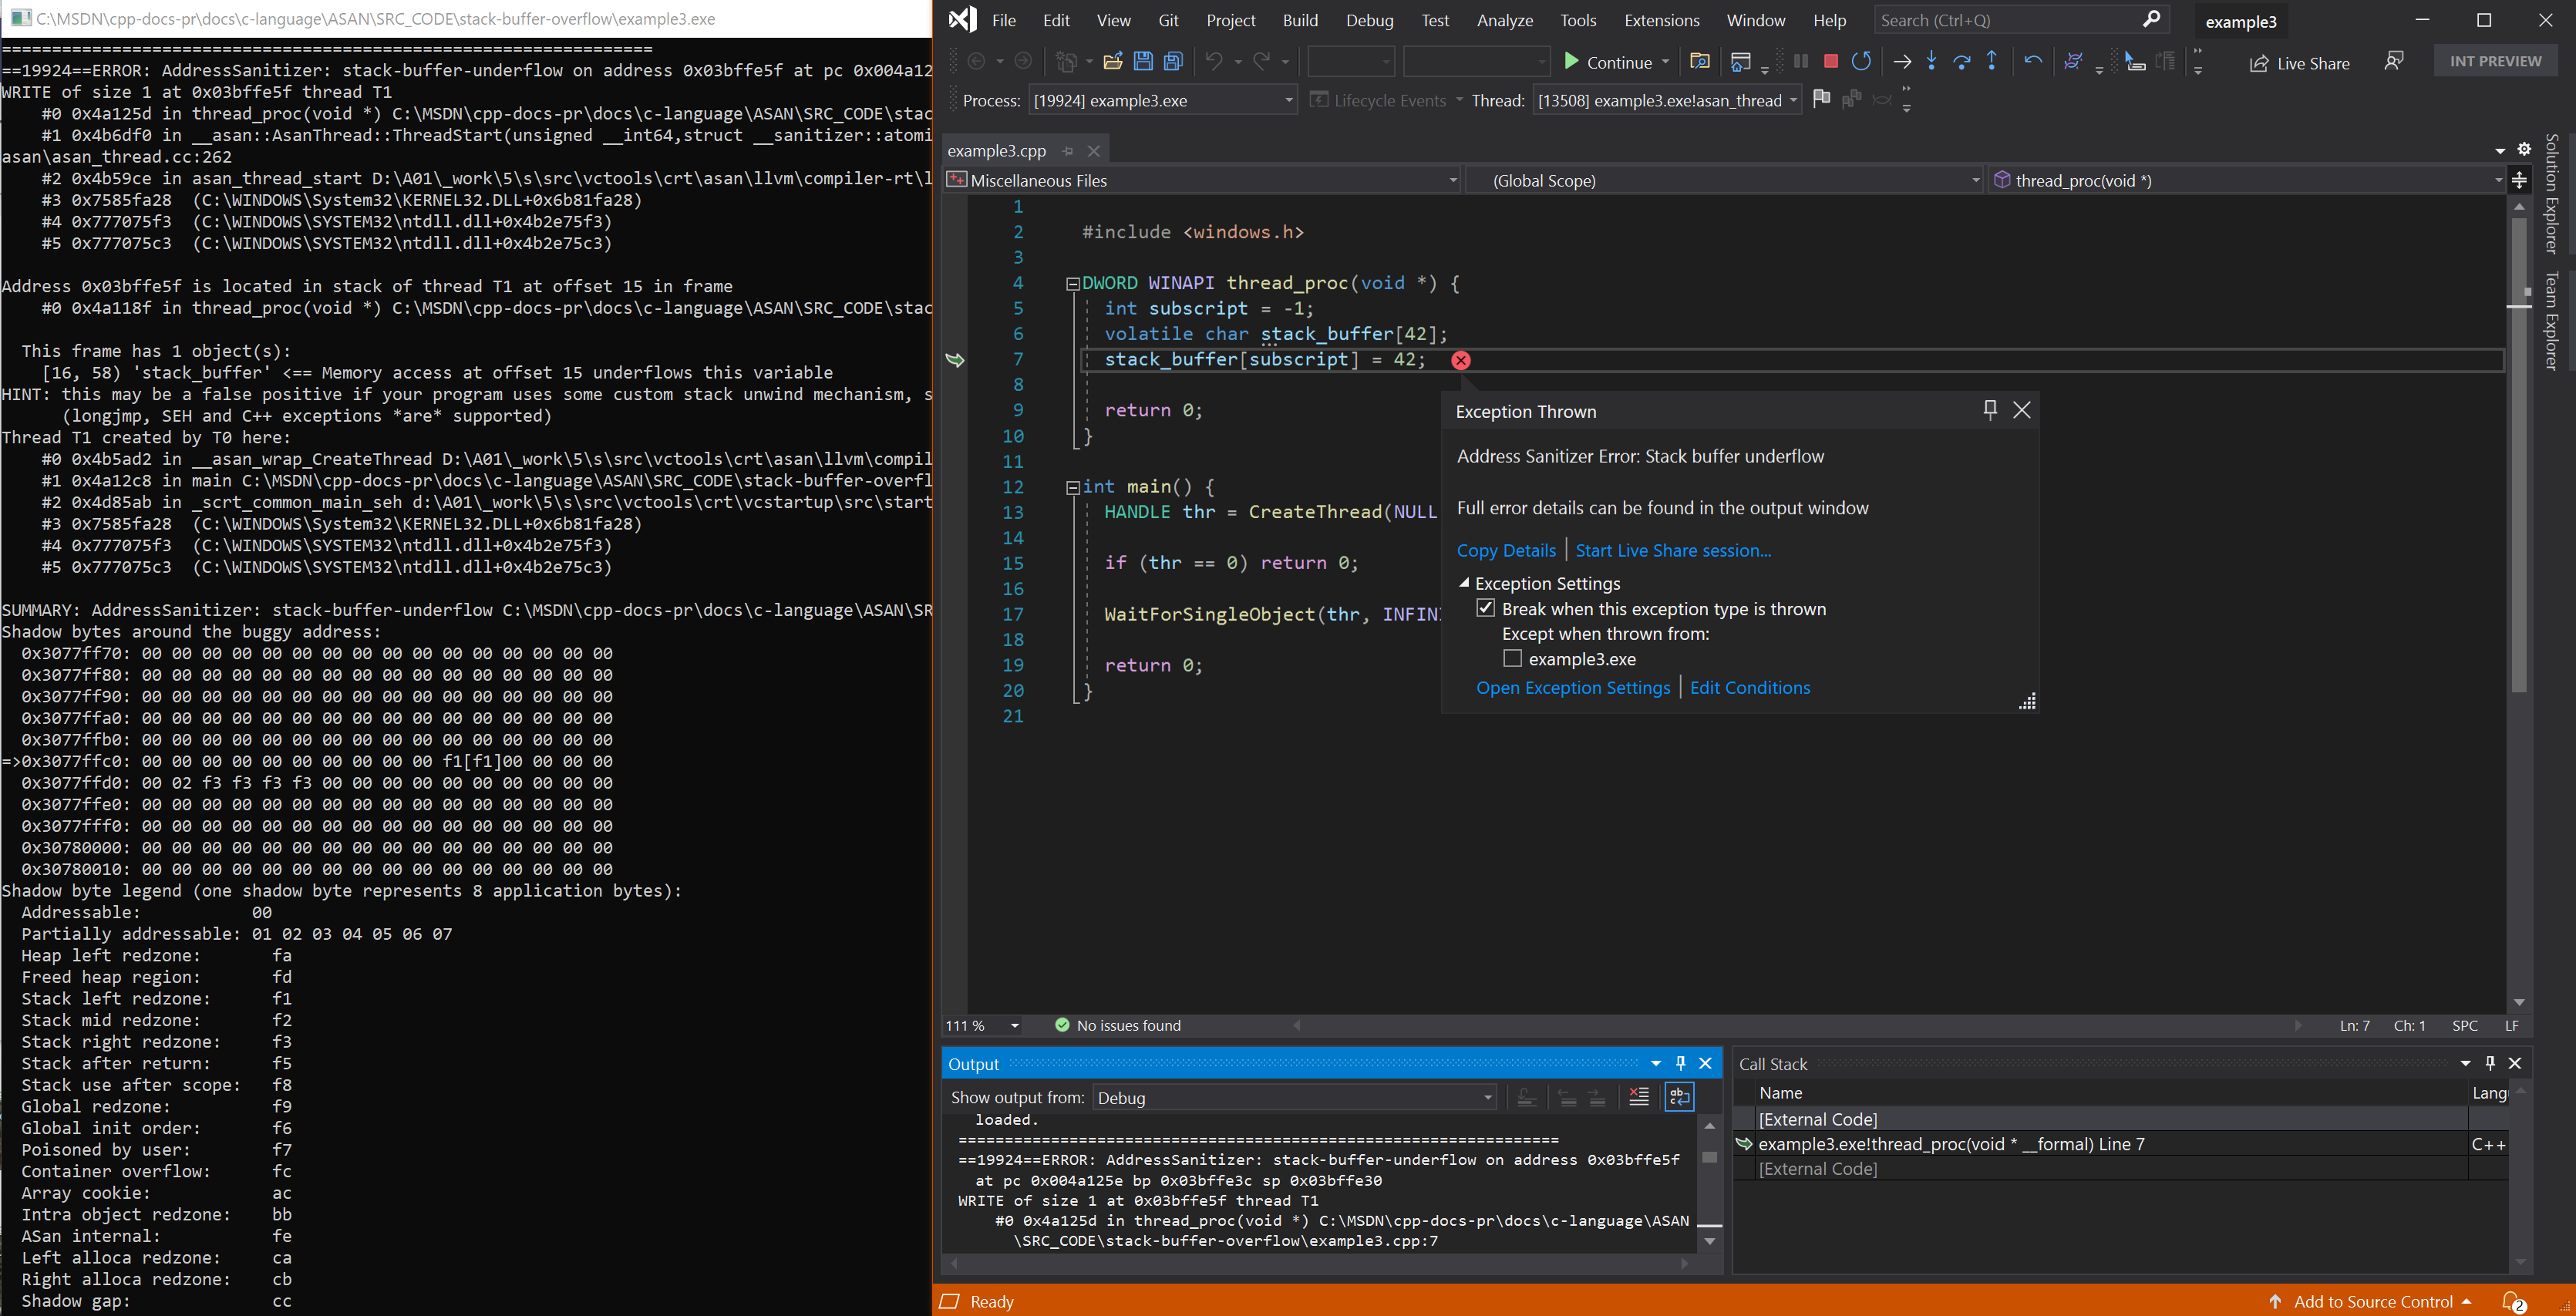Click the Step Into debug icon

click(1931, 62)
